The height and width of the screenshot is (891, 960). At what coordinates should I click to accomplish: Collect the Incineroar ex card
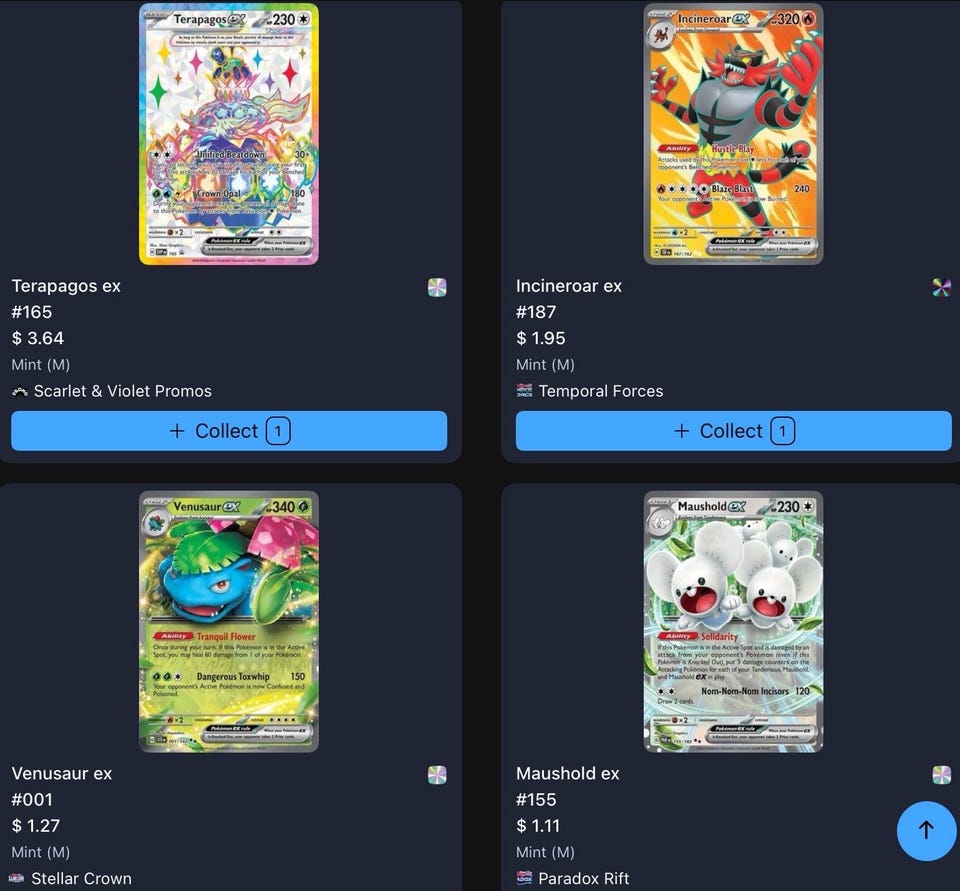[x=733, y=431]
